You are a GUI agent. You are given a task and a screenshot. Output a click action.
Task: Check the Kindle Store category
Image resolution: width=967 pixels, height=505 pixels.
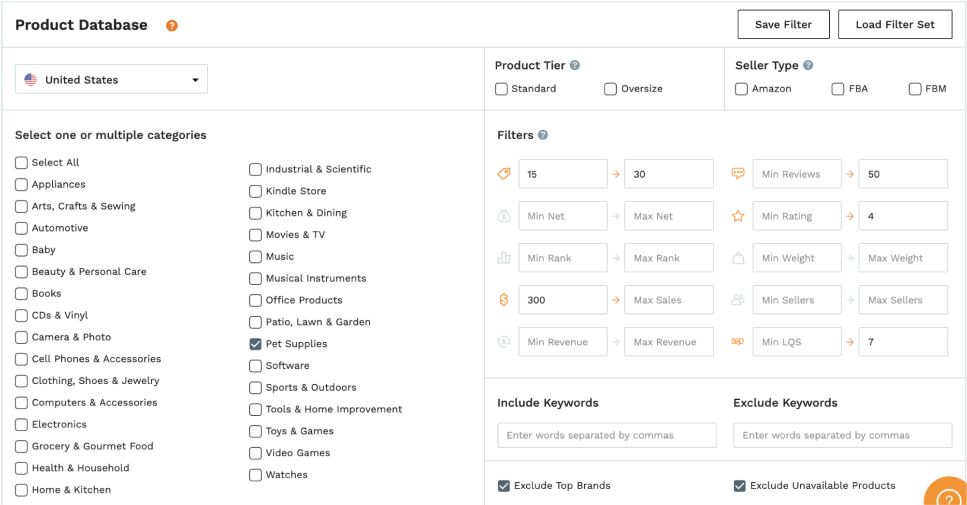[x=255, y=191]
